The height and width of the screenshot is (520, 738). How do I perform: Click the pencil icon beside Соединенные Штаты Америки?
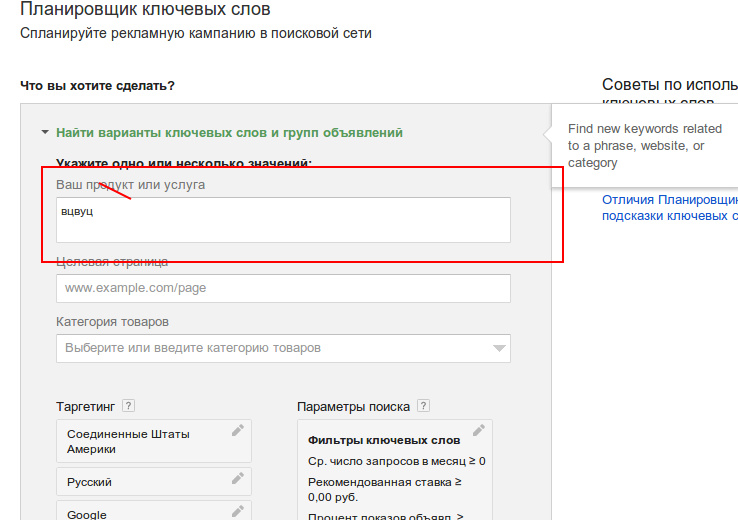tap(237, 430)
